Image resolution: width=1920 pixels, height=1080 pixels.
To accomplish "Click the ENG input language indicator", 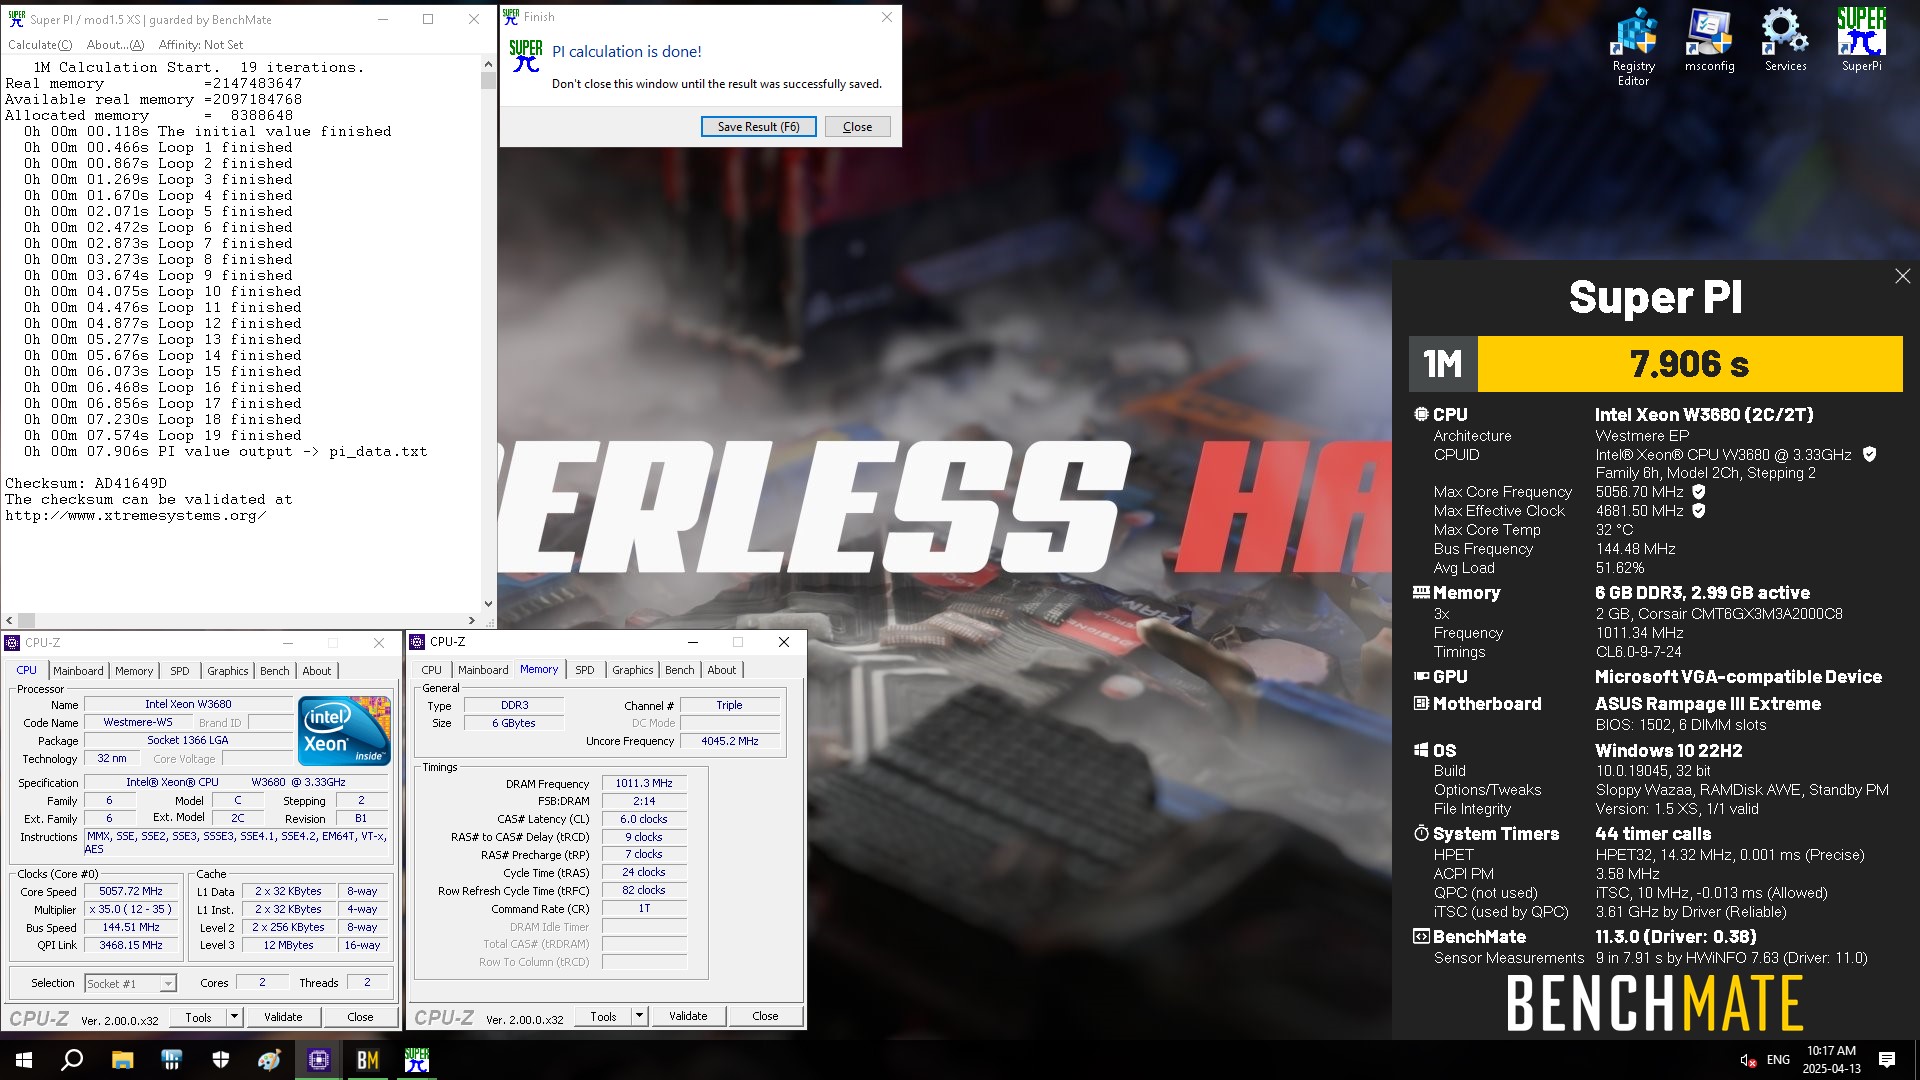I will click(x=1778, y=1060).
